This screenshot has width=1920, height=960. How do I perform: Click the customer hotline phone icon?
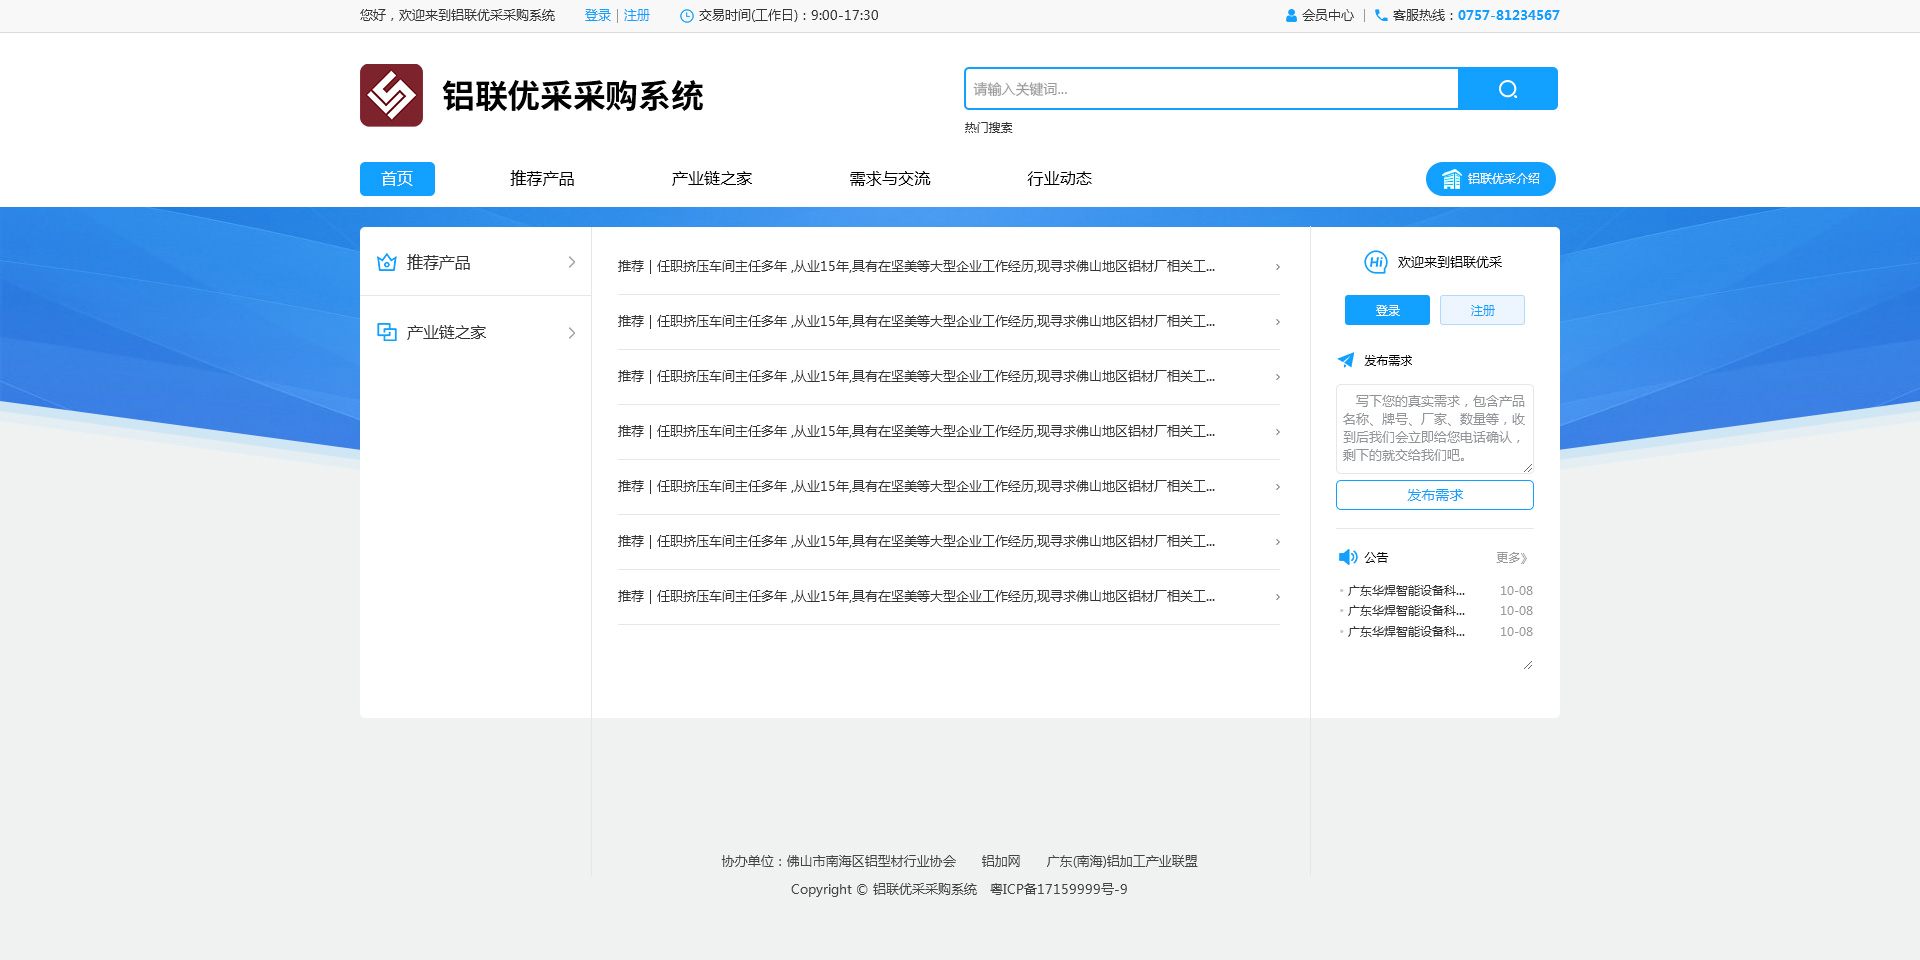tap(1381, 16)
